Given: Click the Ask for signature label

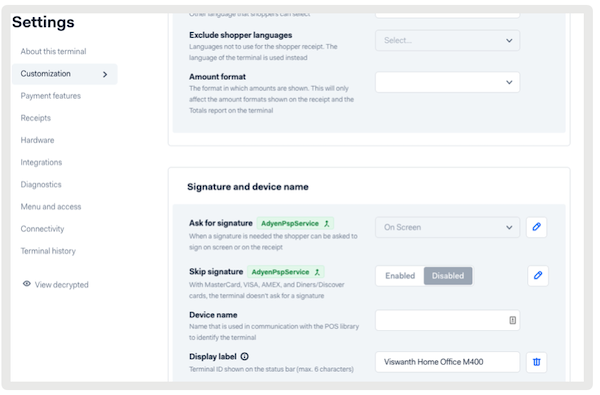Looking at the screenshot, I should tap(221, 223).
